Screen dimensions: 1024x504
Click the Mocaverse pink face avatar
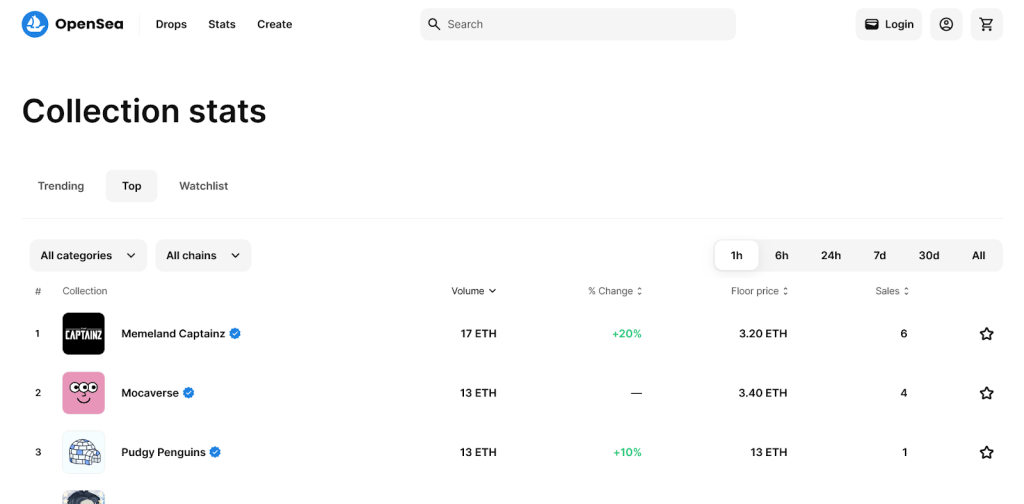coord(83,393)
